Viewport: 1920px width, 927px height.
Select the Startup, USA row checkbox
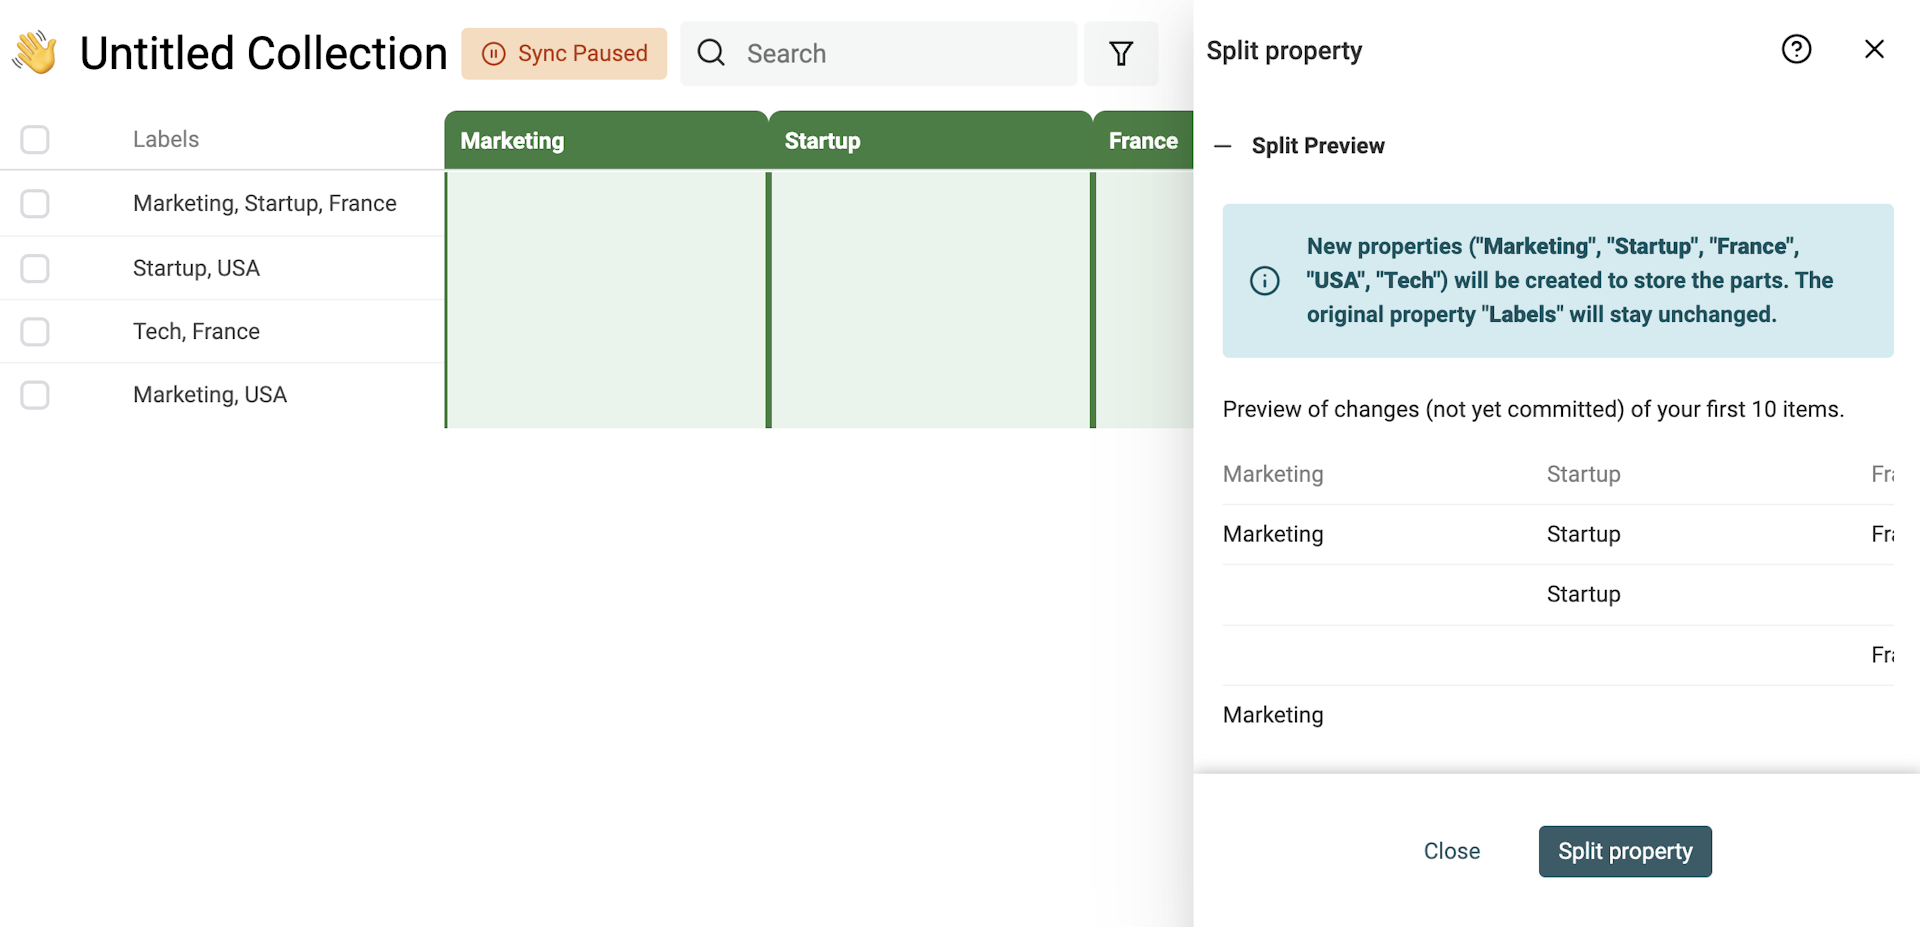[35, 268]
